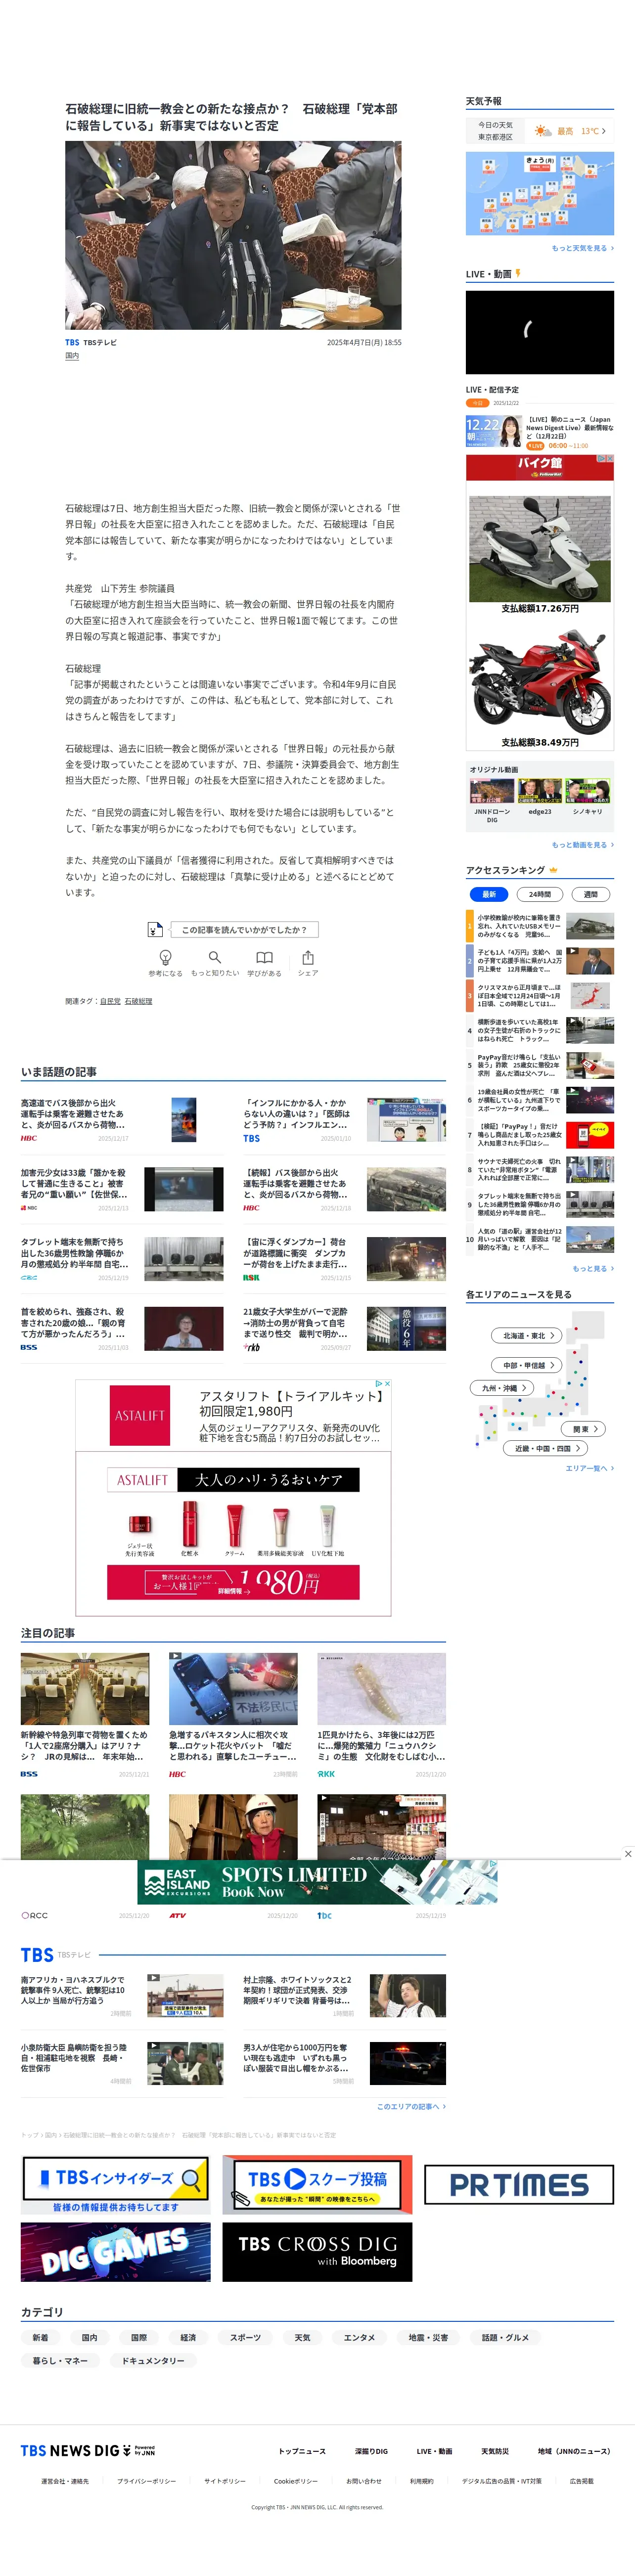Select スポーツ category chip
Screen dimensions: 635x2576
click(x=245, y=2337)
